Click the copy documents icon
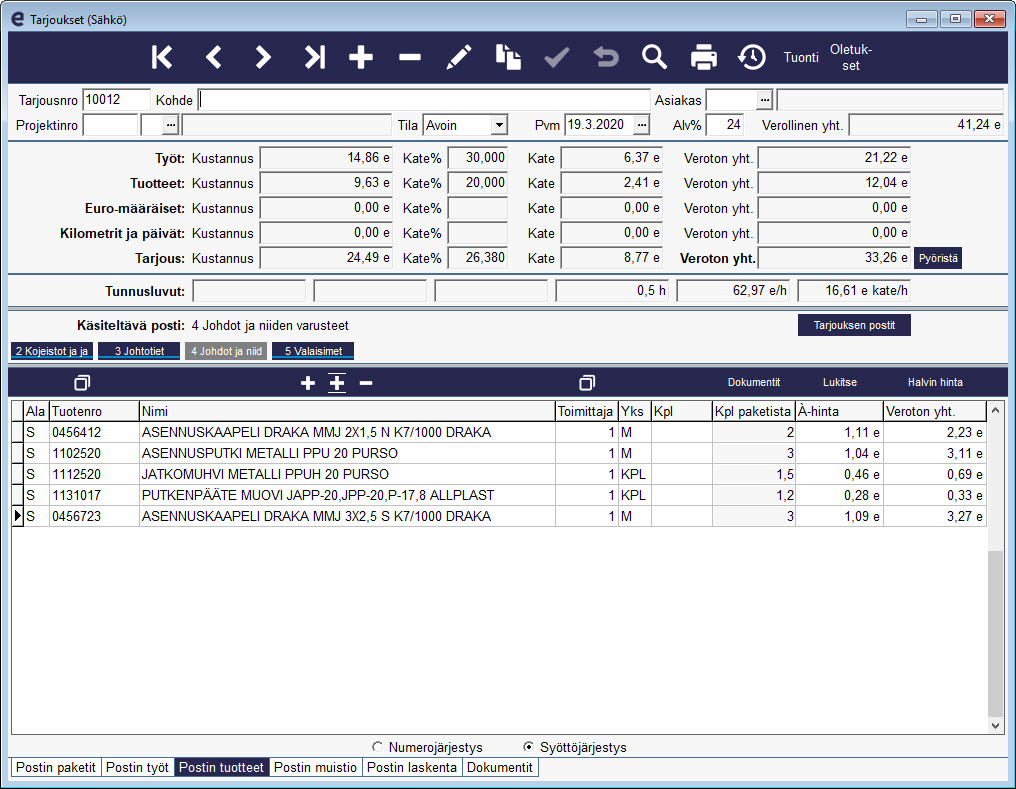This screenshot has width=1016, height=789. (508, 57)
